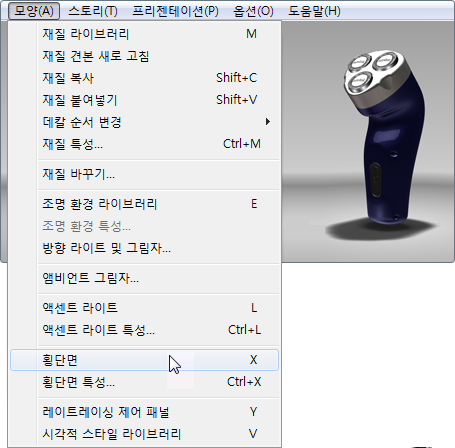The width and height of the screenshot is (455, 448).
Task: Open 횡단면 특성... menu entry
Action: pos(144,382)
